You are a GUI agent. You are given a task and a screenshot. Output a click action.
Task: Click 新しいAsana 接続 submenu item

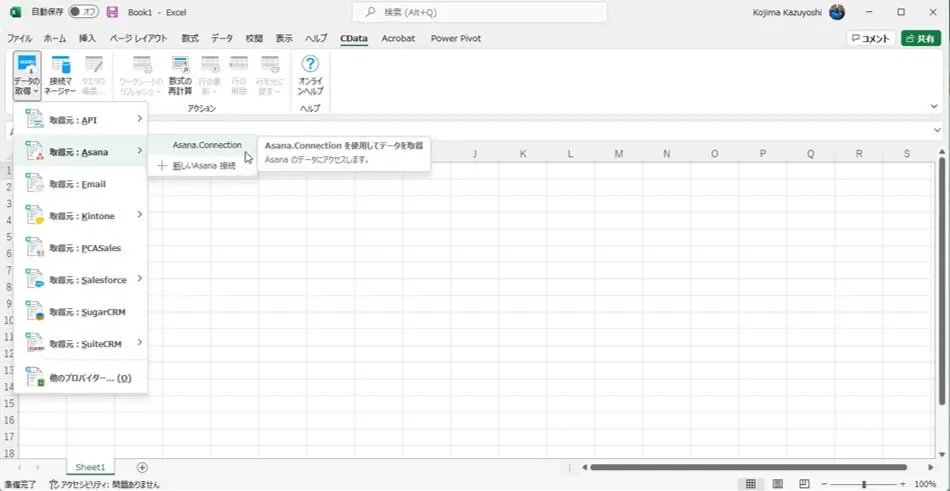coord(202,165)
